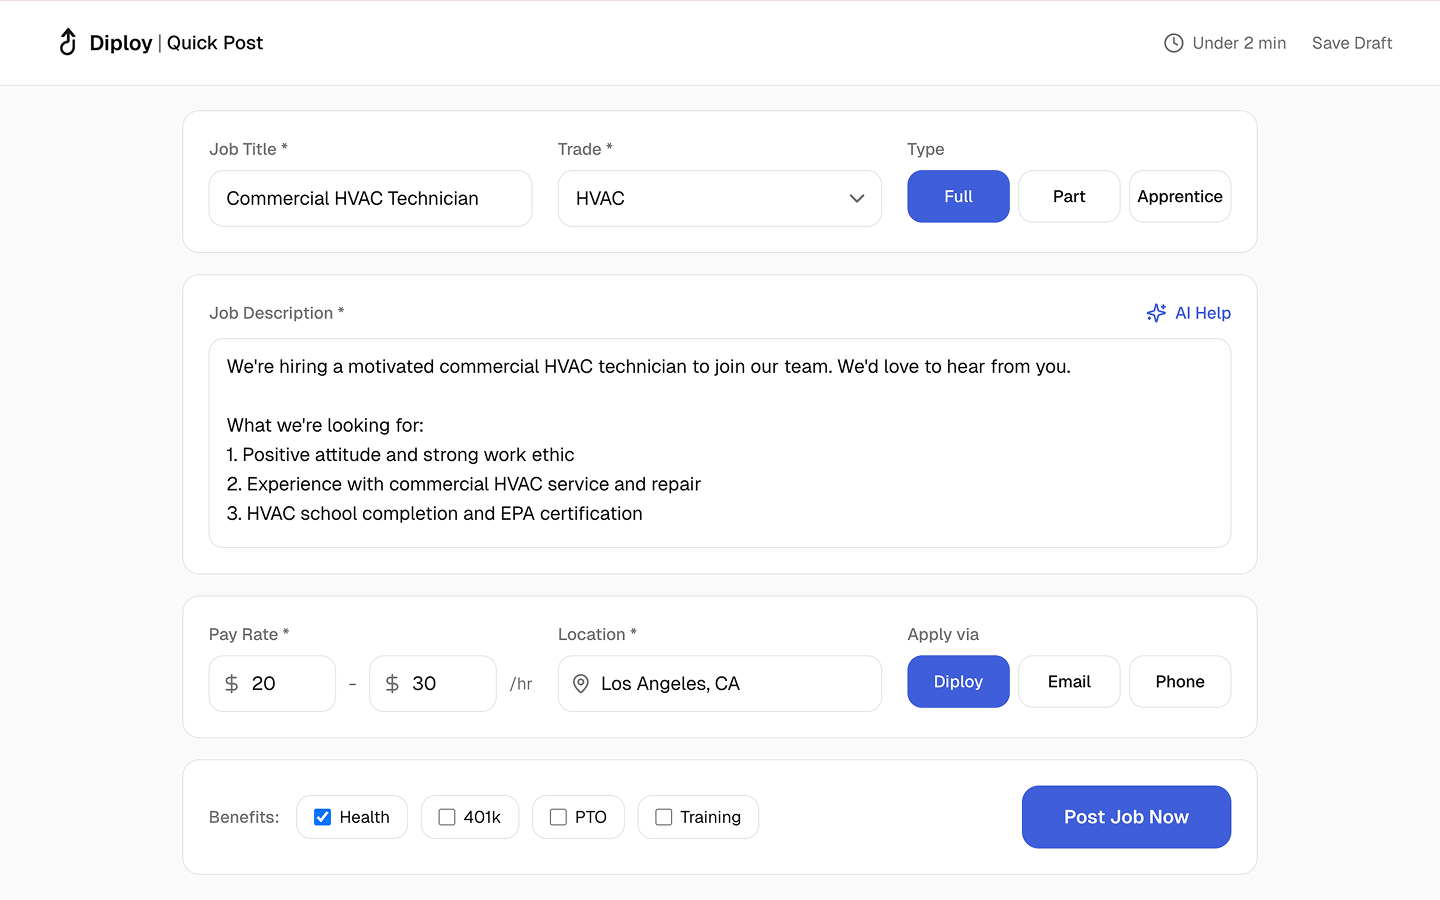Expand the Trade list with chevron arrow
This screenshot has height=900, width=1440.
point(856,198)
